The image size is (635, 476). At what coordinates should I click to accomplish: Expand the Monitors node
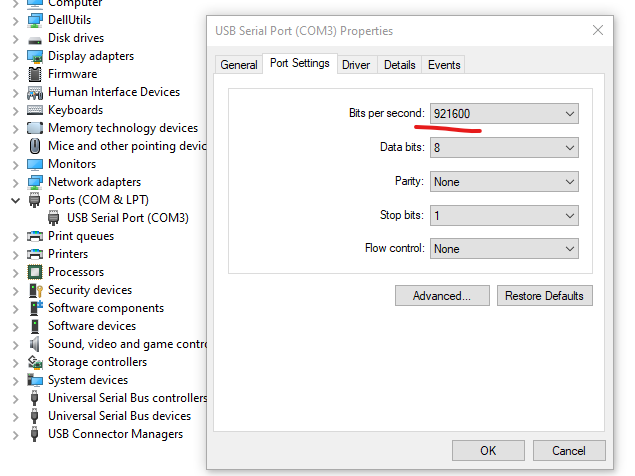[15, 164]
